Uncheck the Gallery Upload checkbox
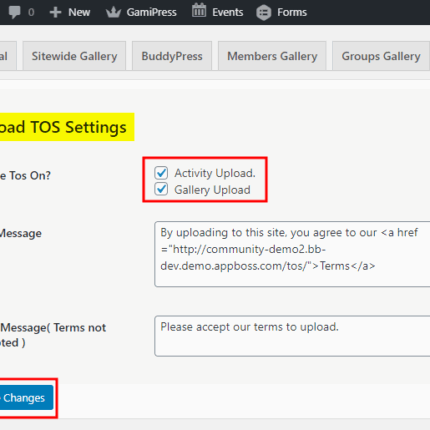 coord(161,189)
